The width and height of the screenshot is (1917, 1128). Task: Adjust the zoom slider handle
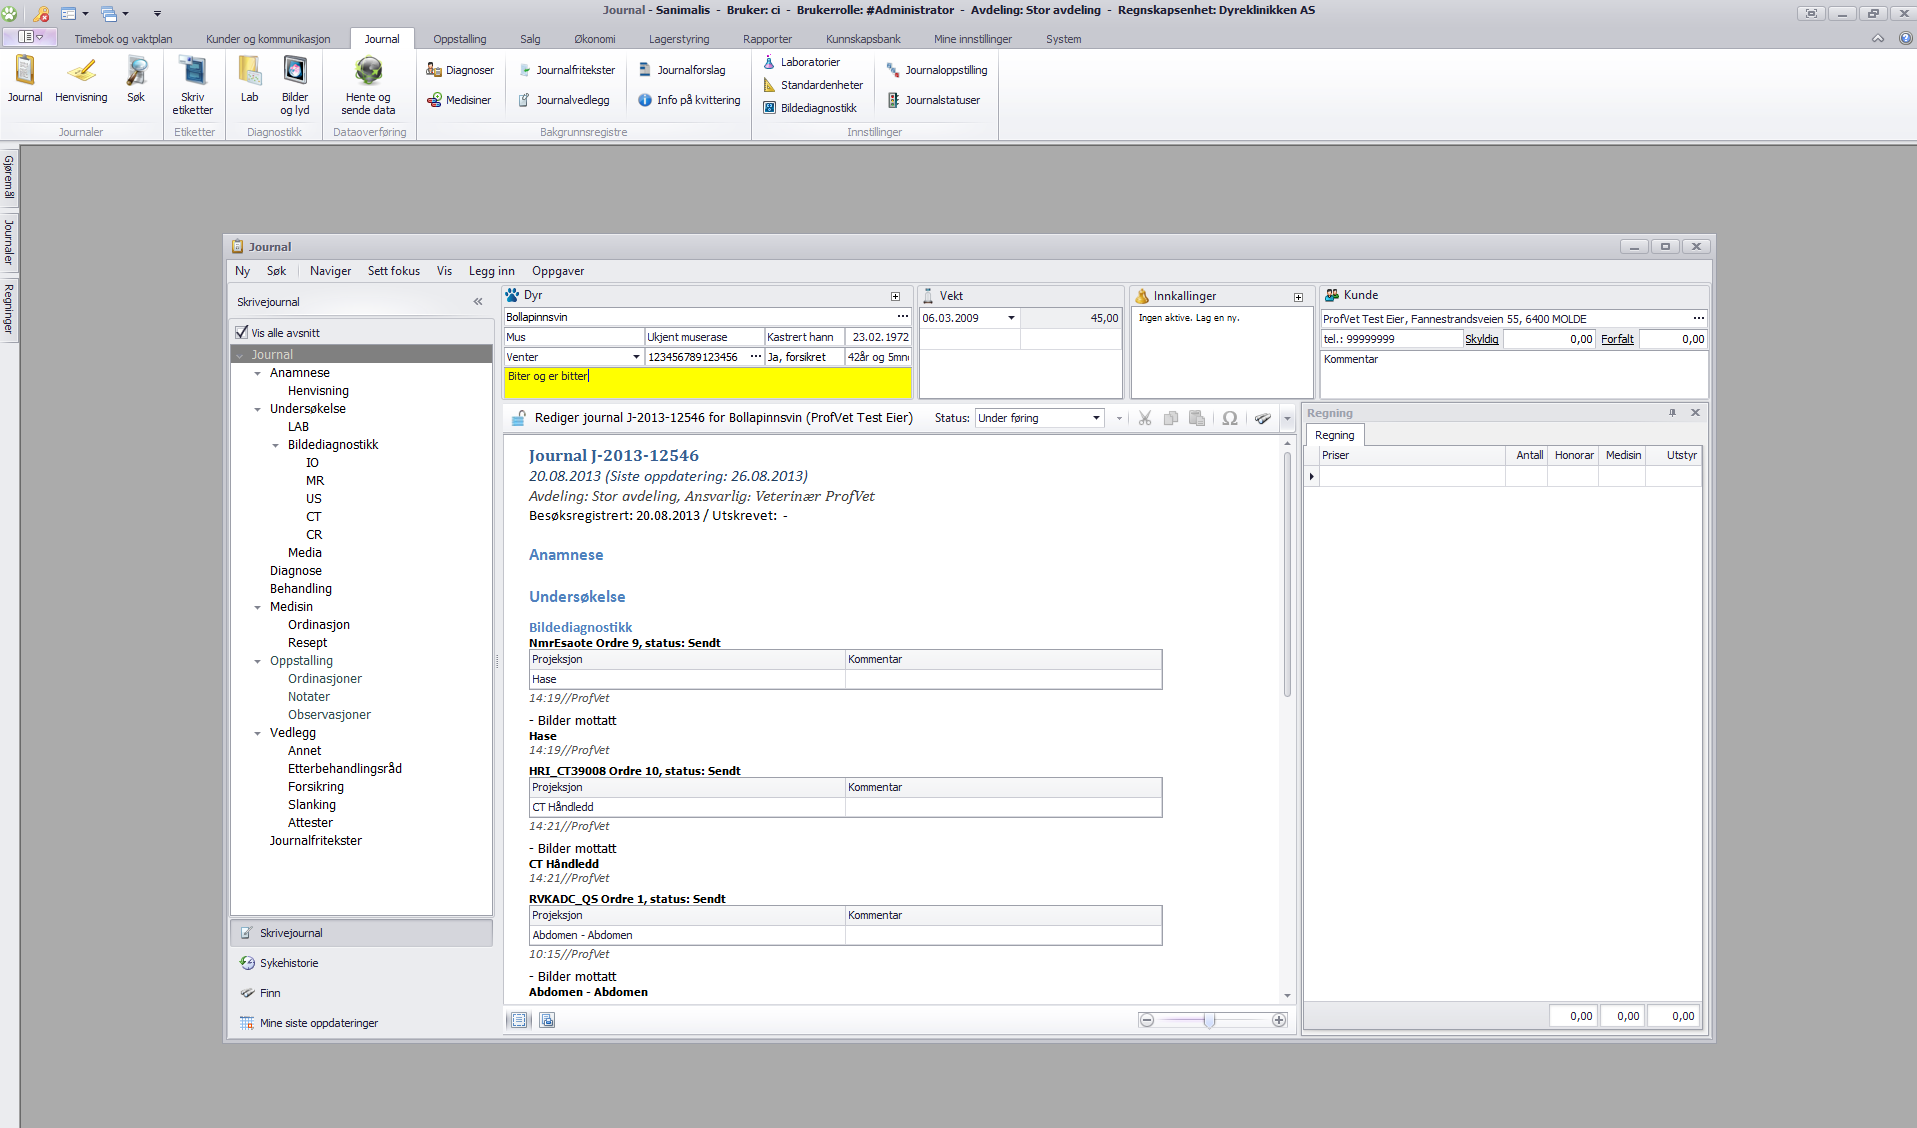1209,1020
